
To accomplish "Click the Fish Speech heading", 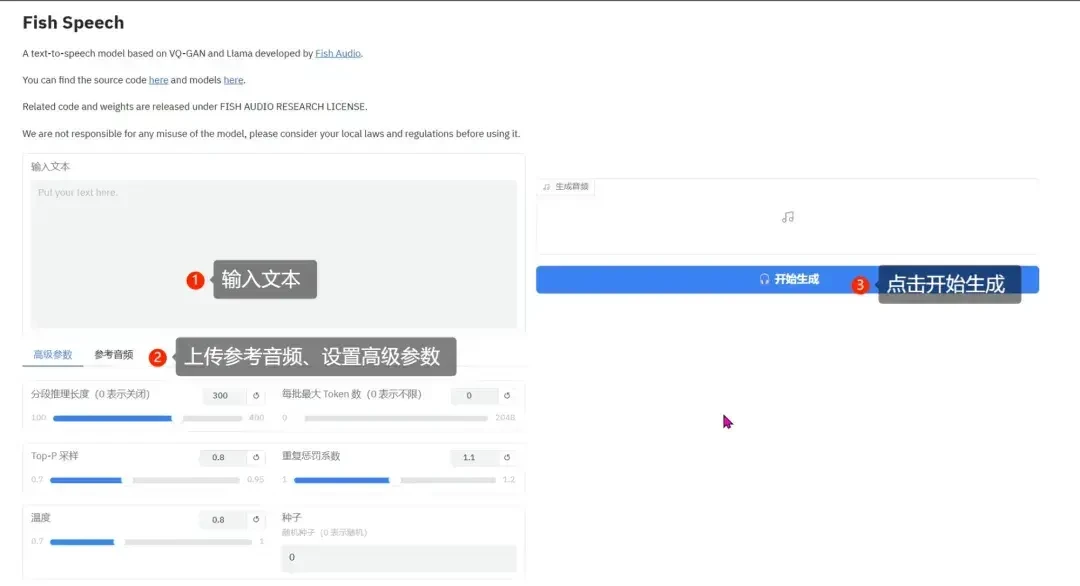I will point(73,23).
